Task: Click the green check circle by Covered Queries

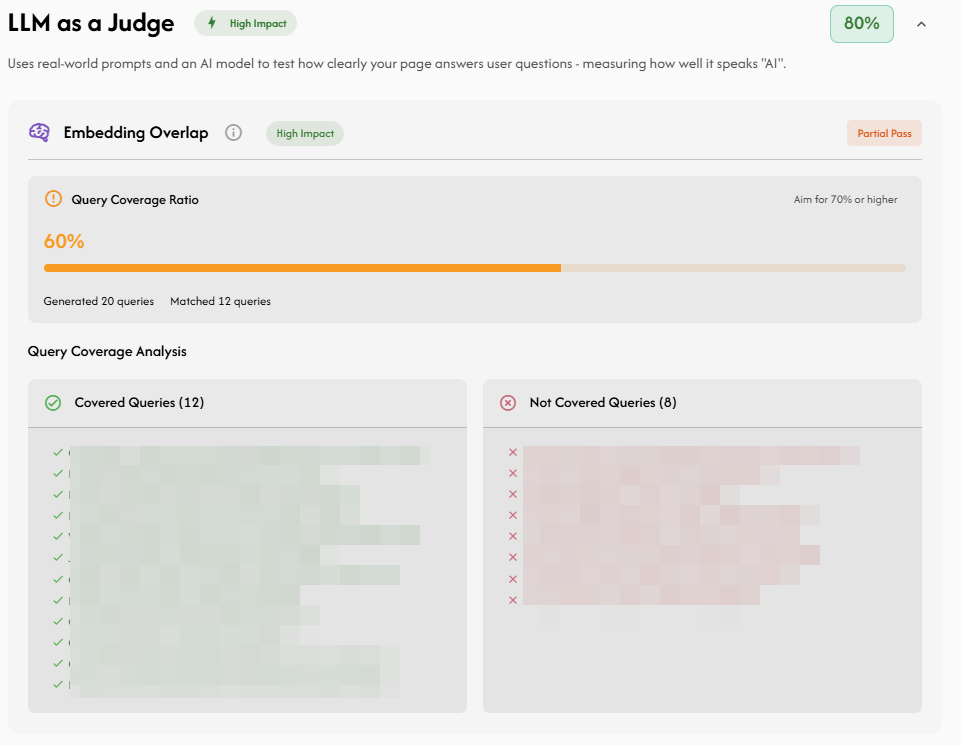Action: tap(53, 403)
